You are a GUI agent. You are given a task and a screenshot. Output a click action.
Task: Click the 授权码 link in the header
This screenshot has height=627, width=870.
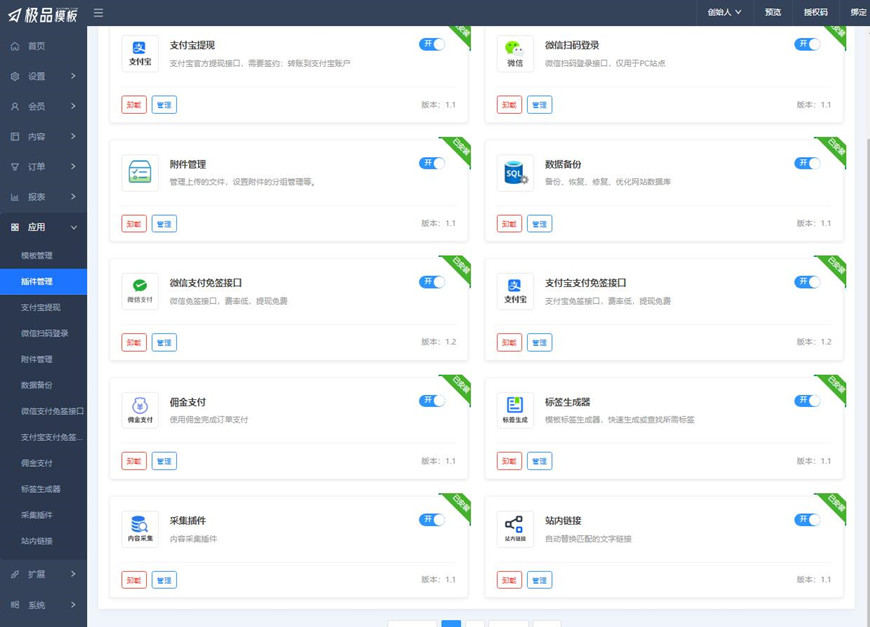pyautogui.click(x=816, y=12)
